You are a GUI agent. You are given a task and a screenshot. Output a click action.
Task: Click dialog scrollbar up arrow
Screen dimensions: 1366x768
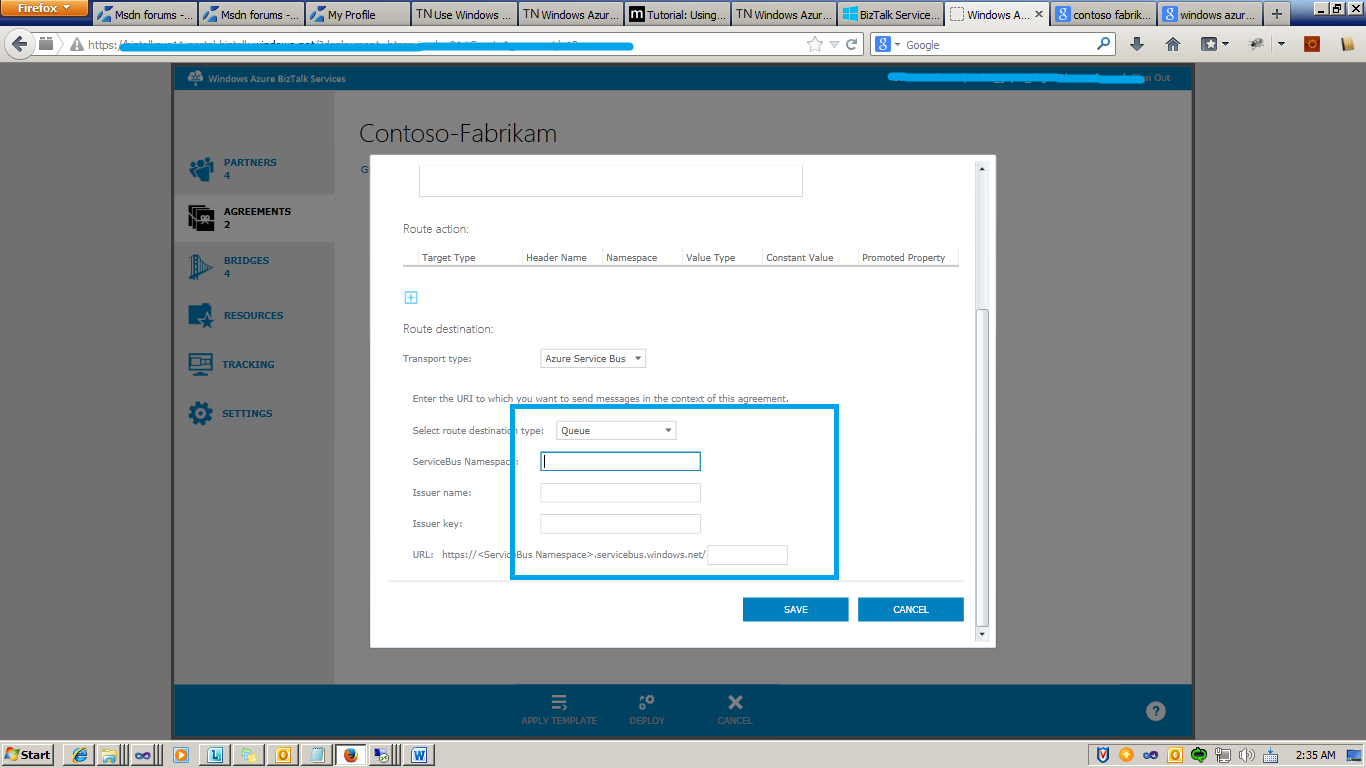(982, 169)
